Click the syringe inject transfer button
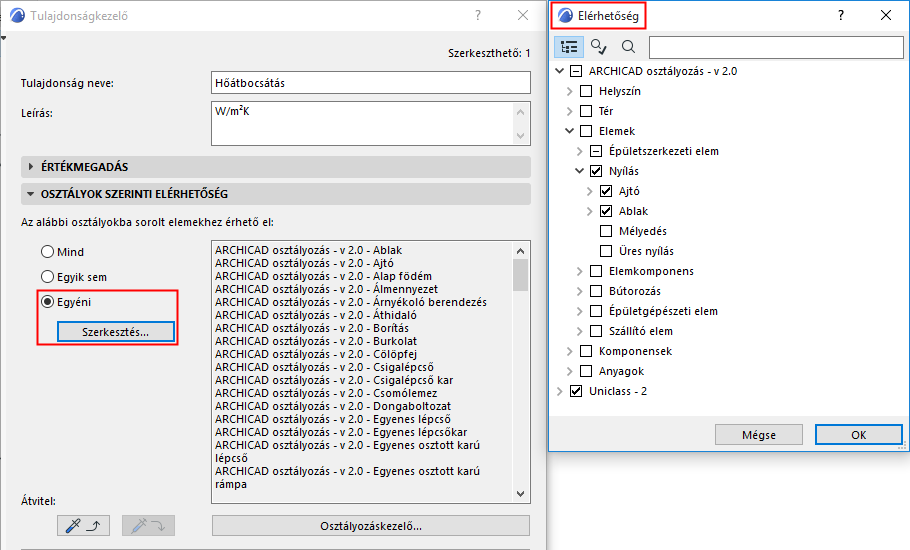 (x=148, y=524)
